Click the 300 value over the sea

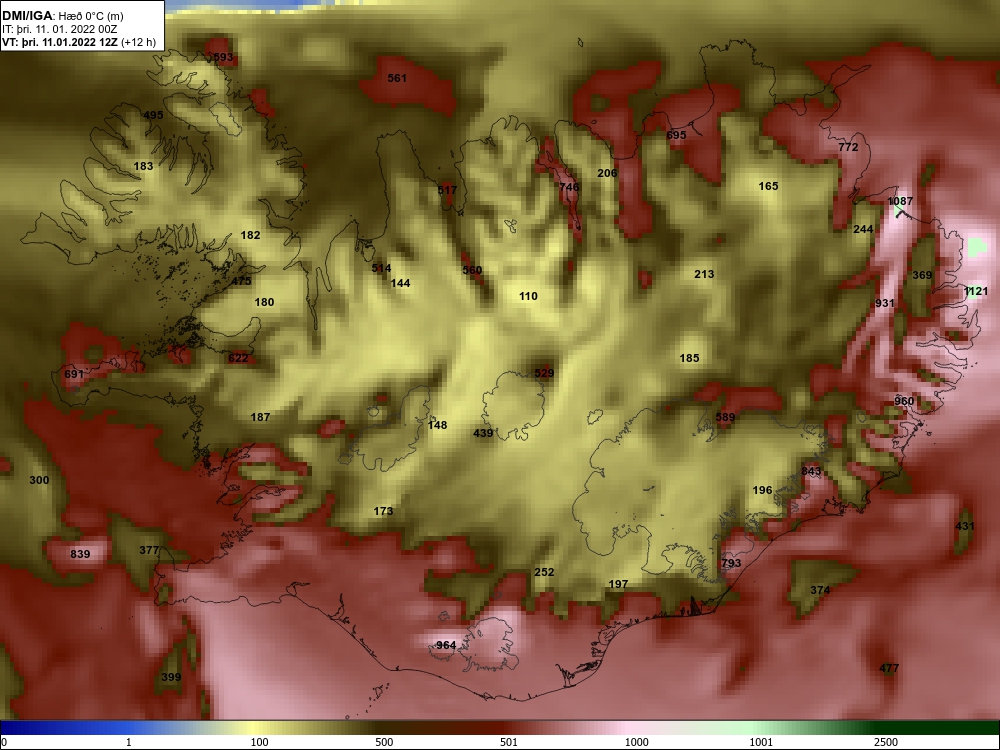(x=39, y=480)
